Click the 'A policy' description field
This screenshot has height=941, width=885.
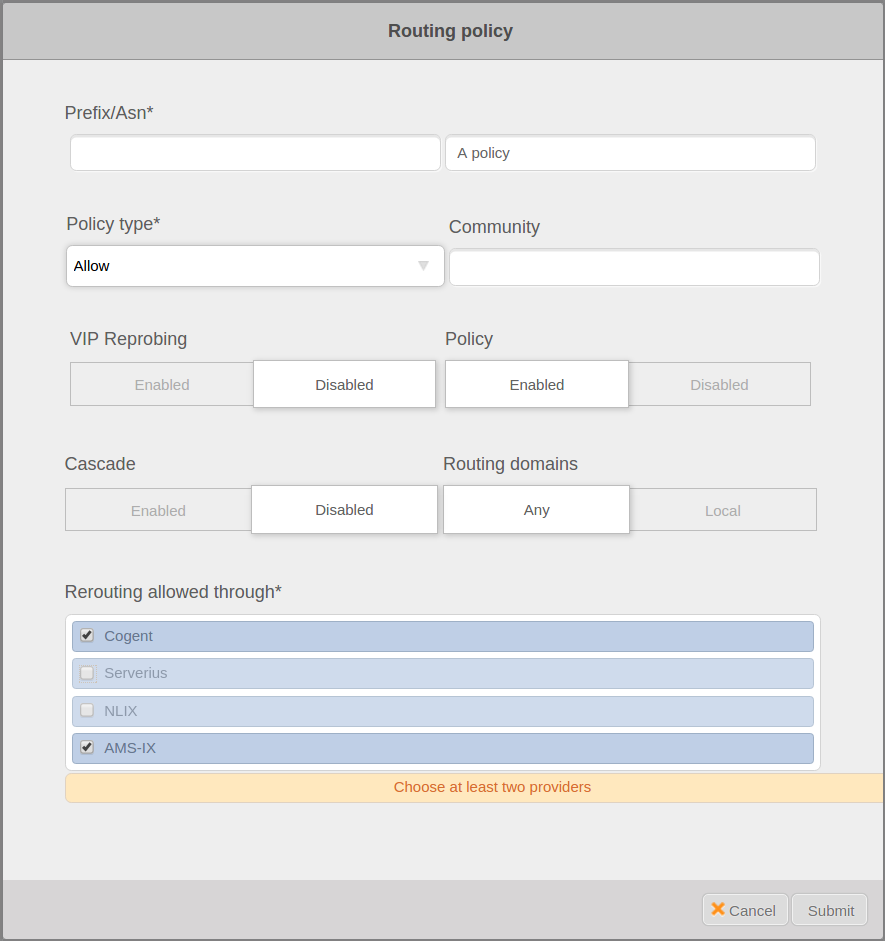[631, 153]
